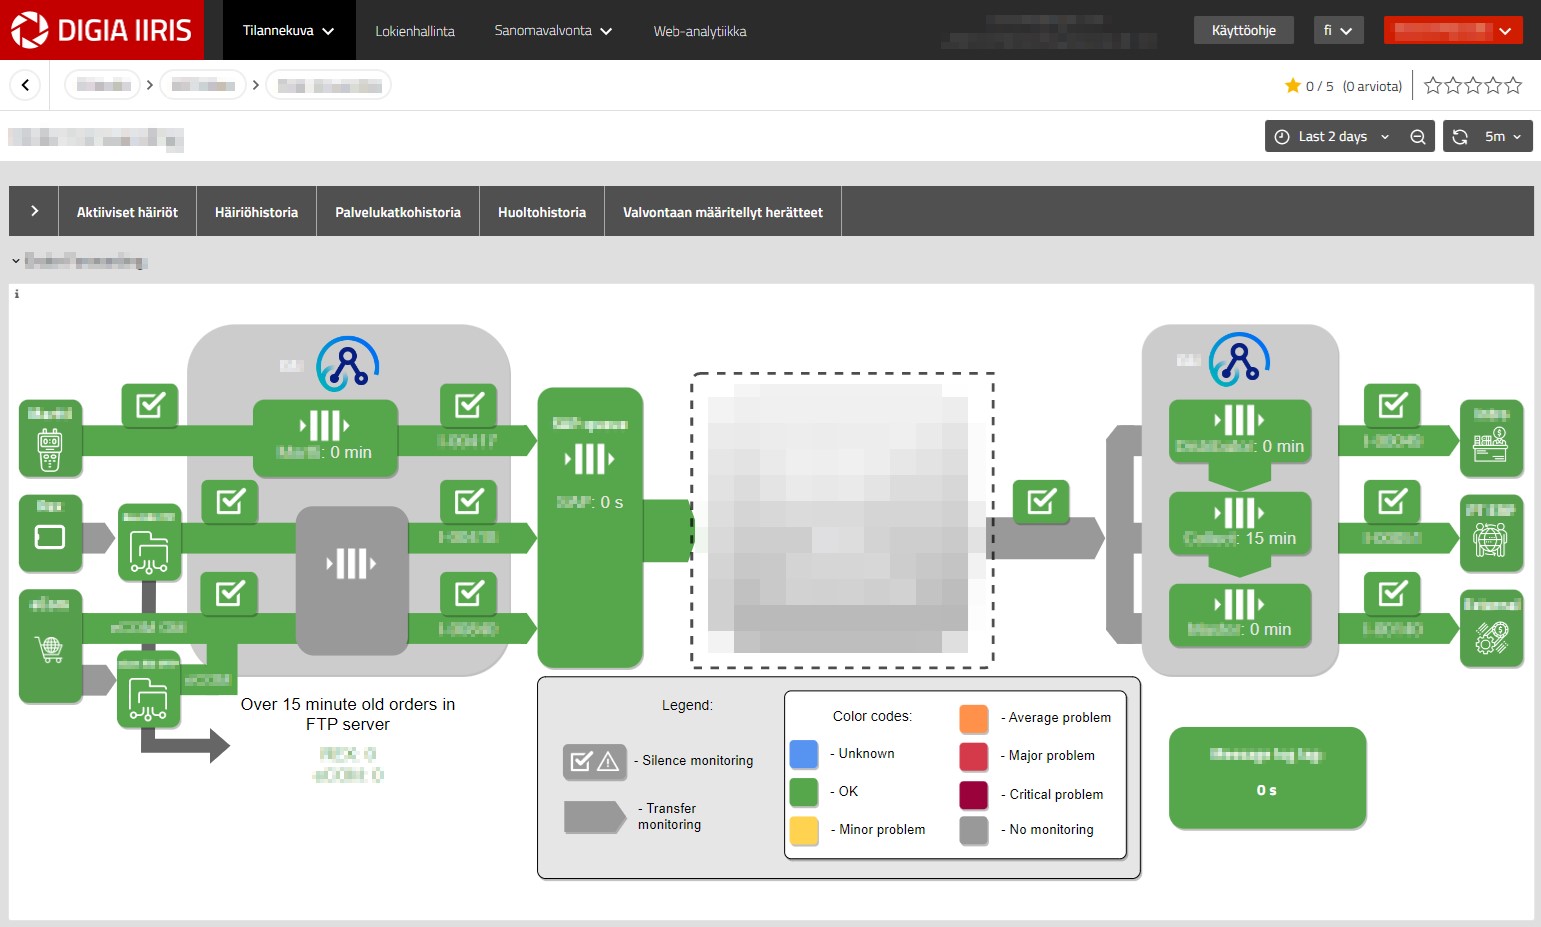The width and height of the screenshot is (1541, 927).
Task: Click the bottom right queue showing 0 min
Action: point(1240,615)
